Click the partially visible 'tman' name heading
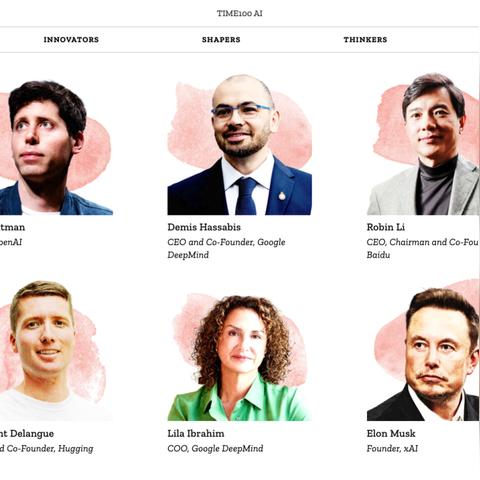The image size is (480, 480). click(12, 227)
